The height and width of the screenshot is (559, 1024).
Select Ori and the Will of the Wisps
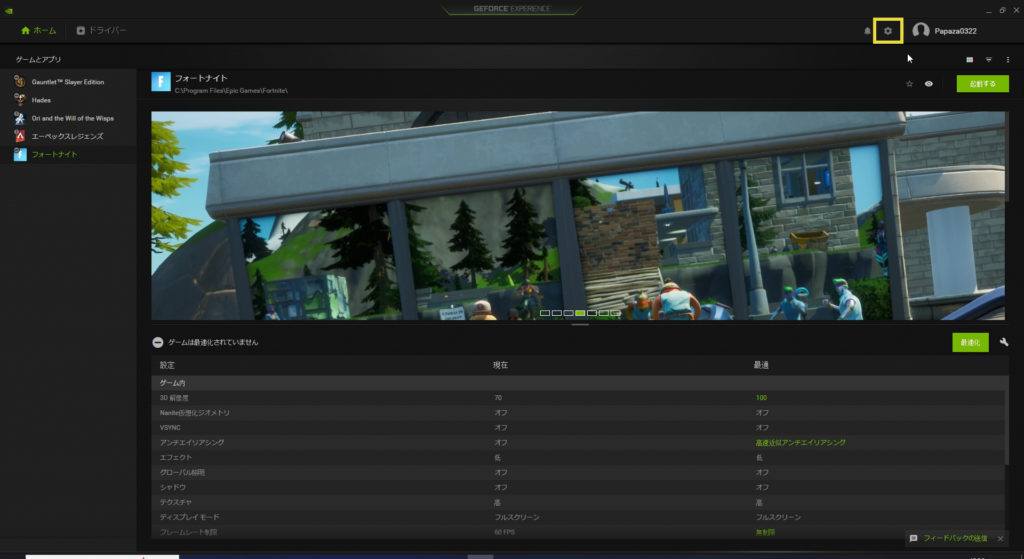(x=72, y=118)
